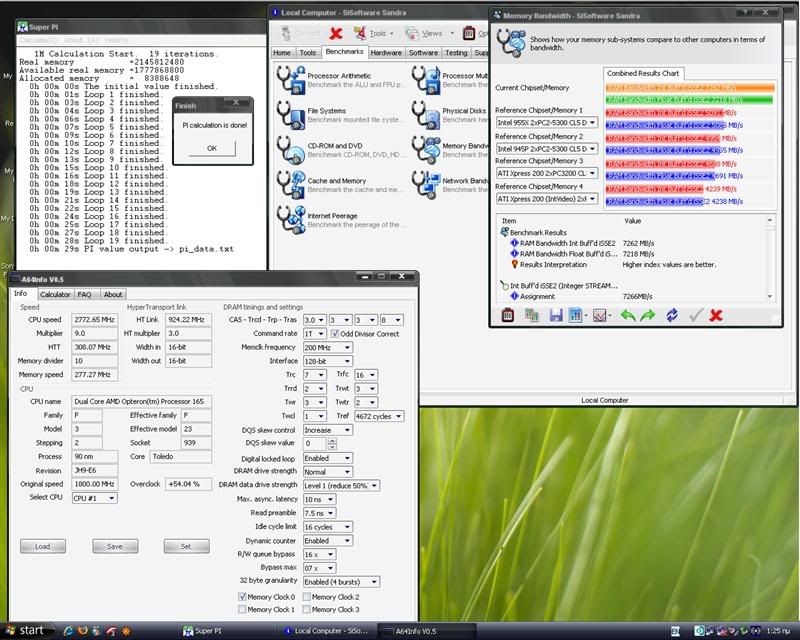Image resolution: width=800 pixels, height=640 pixels.
Task: Click OK in the Finish dialog
Action: 211,147
